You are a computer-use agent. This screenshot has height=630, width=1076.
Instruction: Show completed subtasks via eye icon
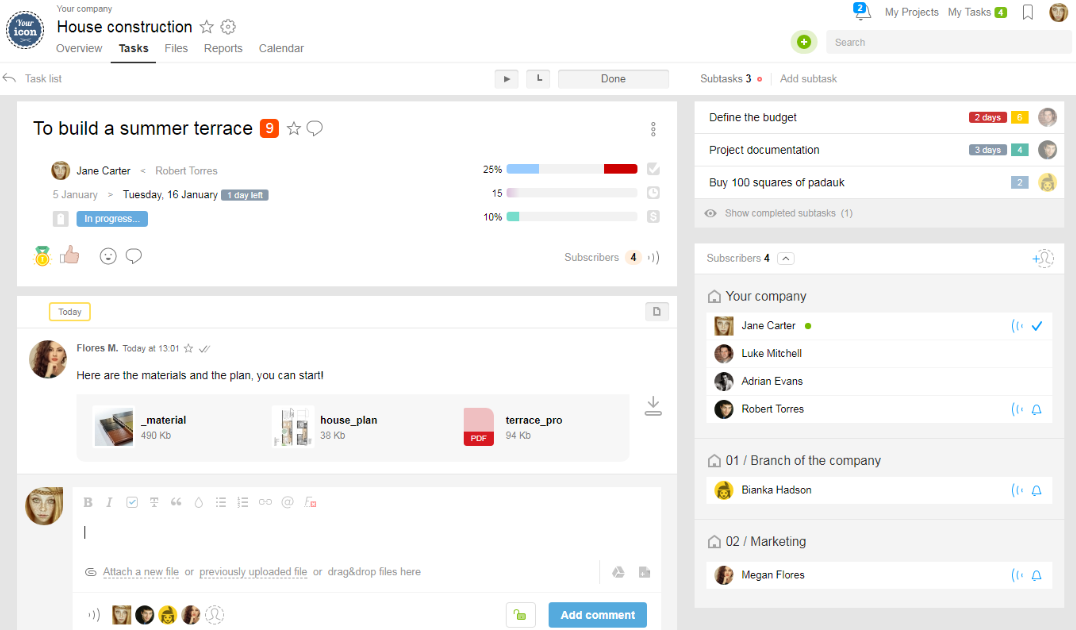710,213
